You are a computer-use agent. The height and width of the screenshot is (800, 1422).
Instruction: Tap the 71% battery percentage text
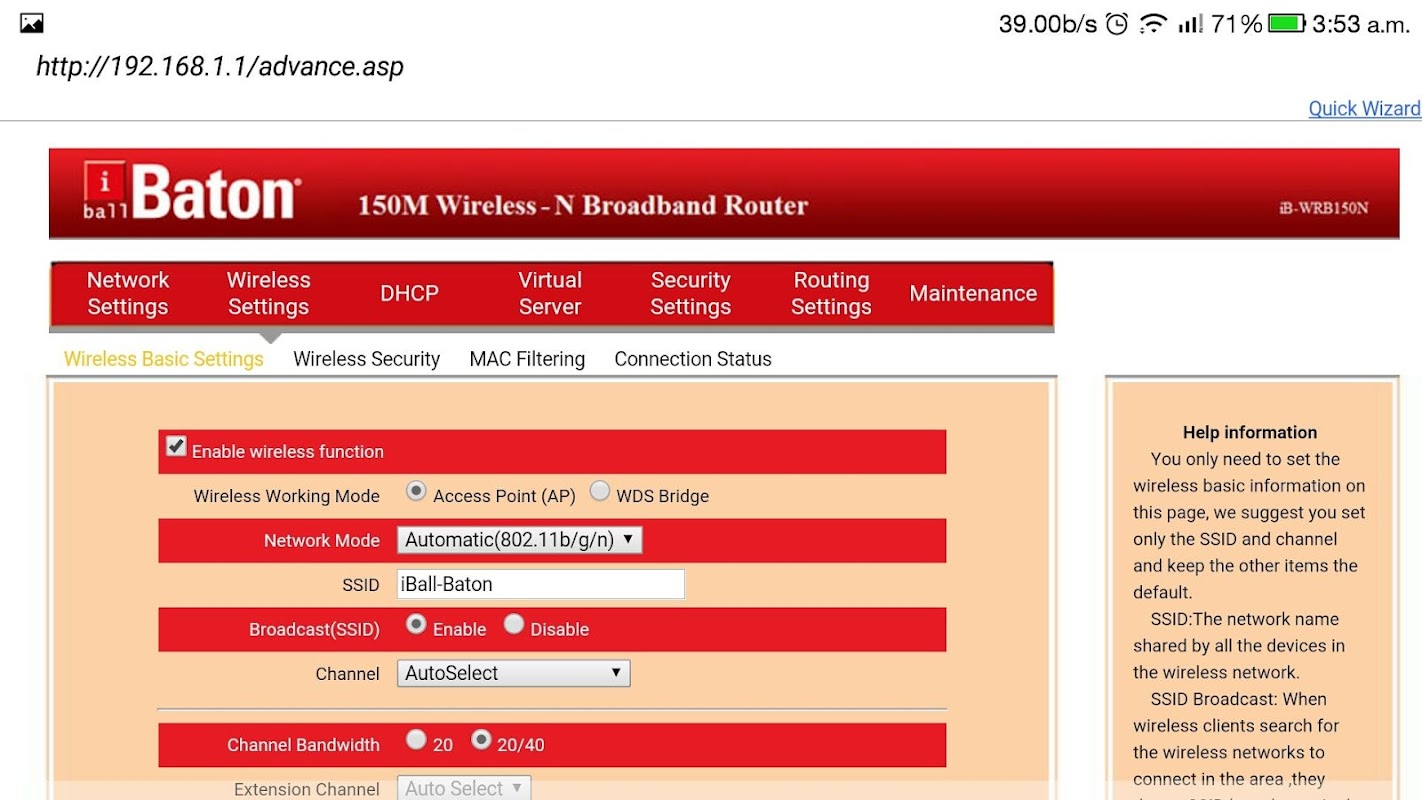pyautogui.click(x=1237, y=24)
